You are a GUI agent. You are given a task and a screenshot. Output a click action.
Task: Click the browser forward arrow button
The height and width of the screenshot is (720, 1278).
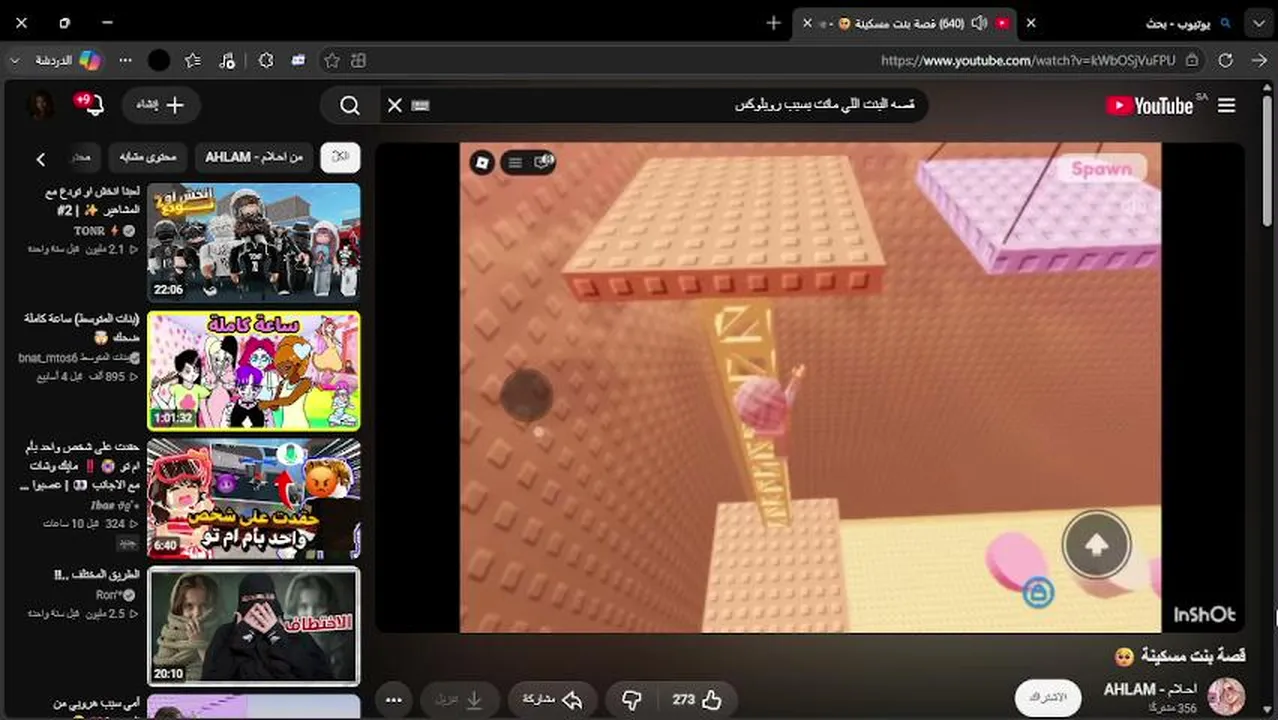1258,61
